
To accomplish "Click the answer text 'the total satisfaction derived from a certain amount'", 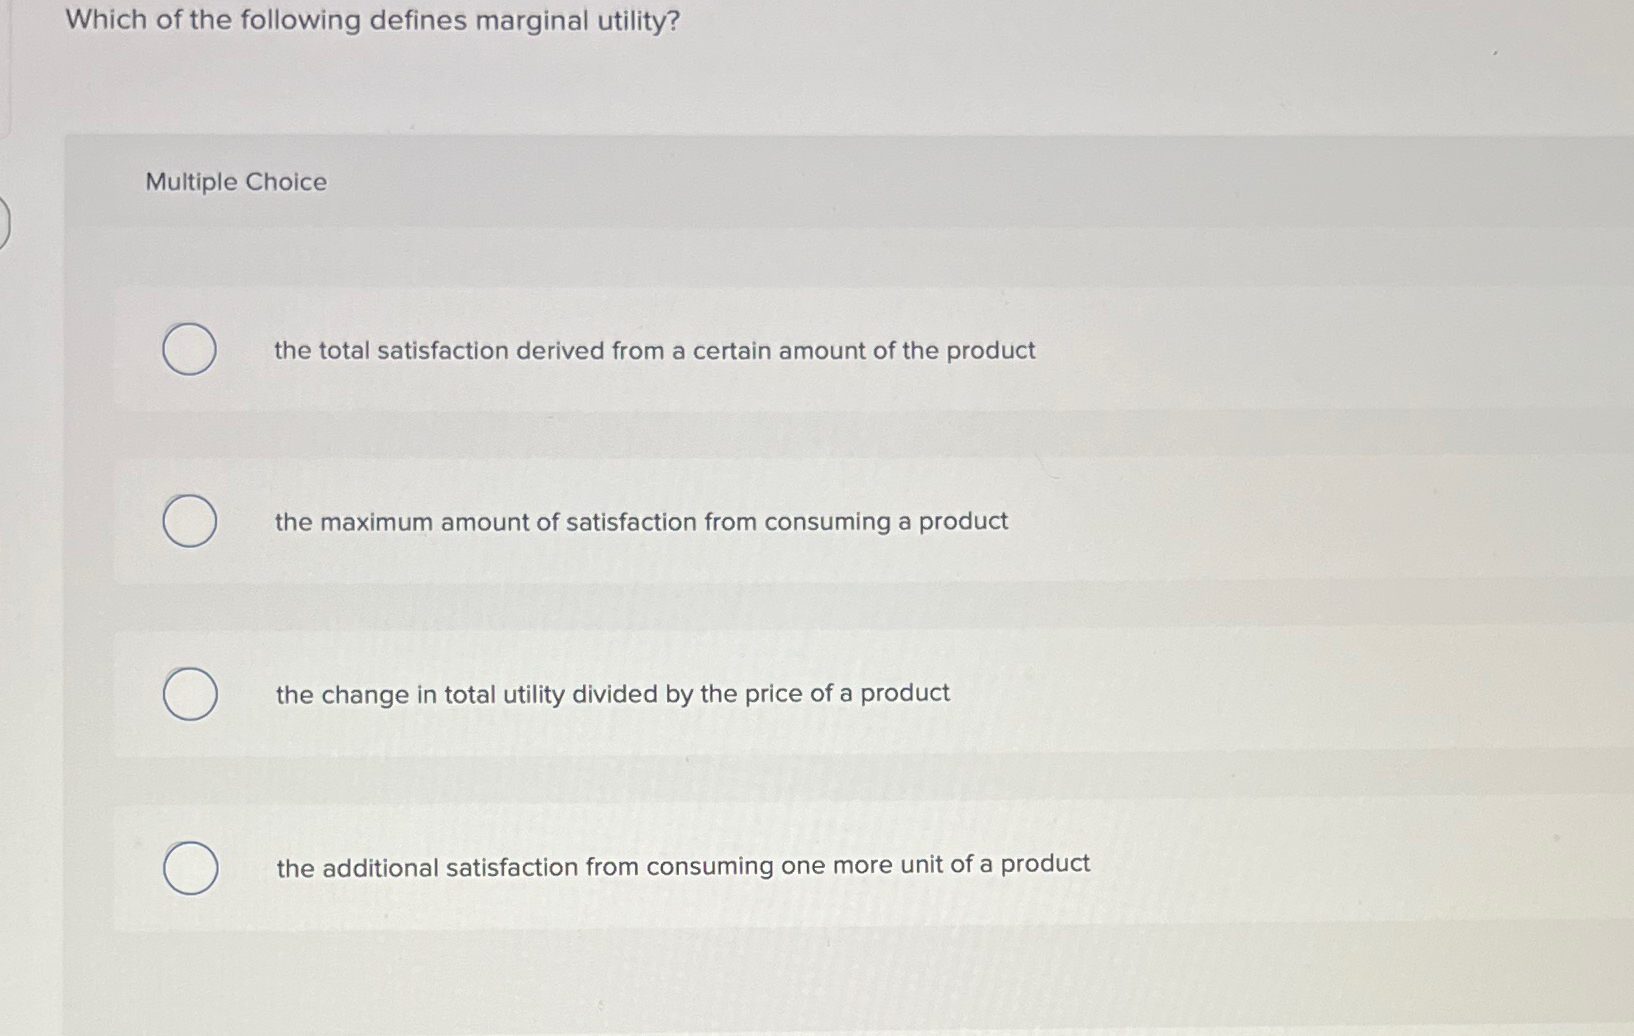I will (x=655, y=350).
